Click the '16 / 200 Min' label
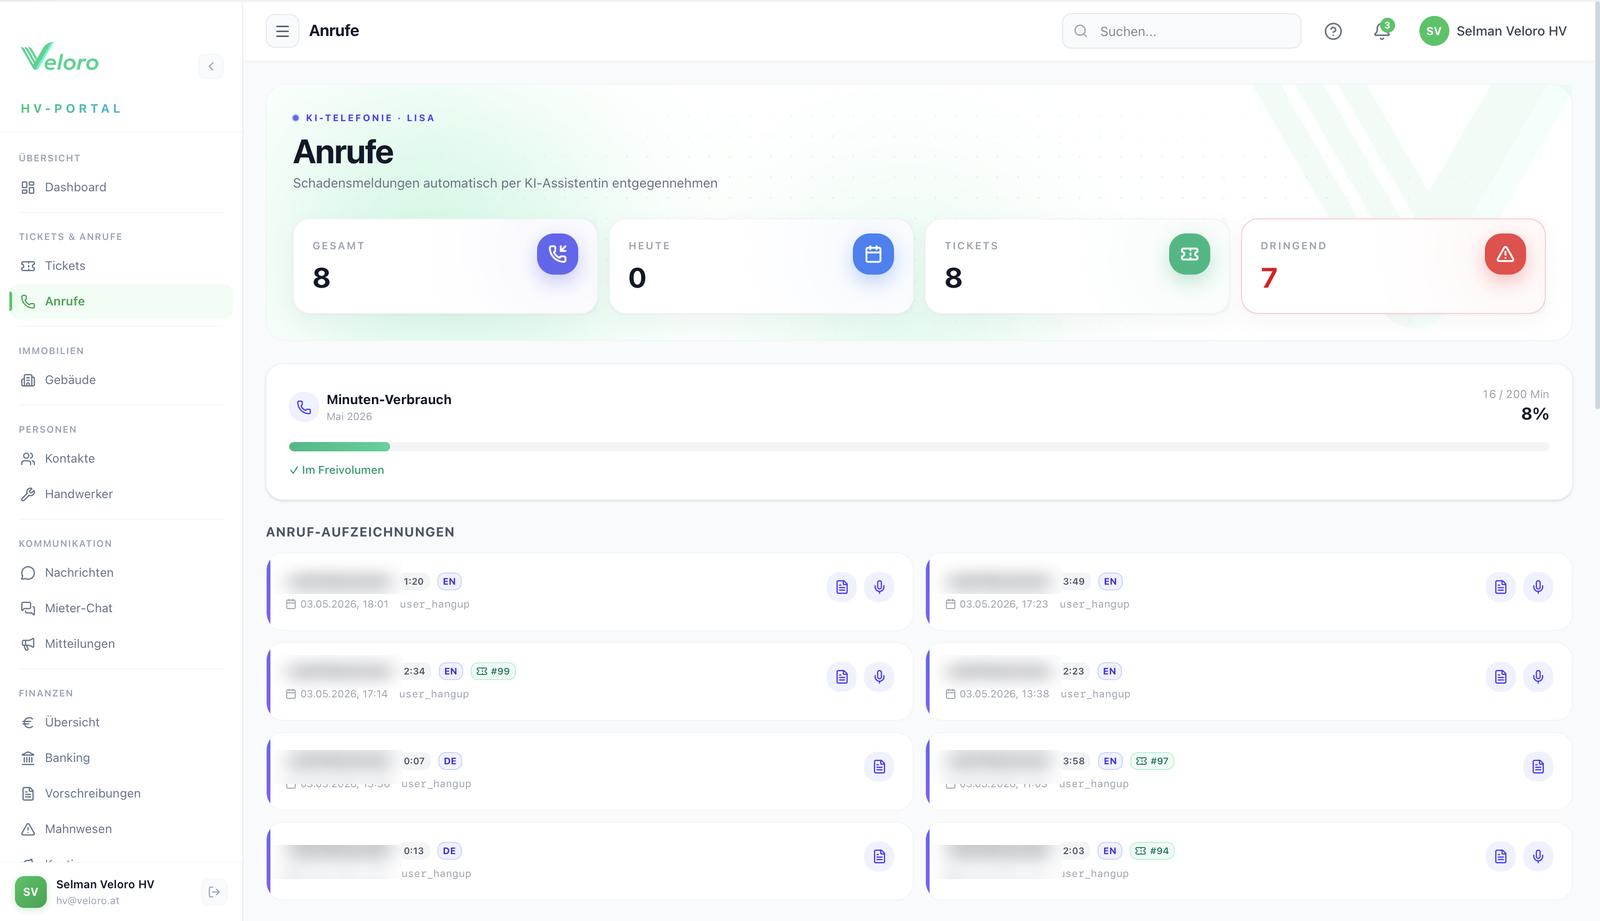The image size is (1600, 921). coord(1516,394)
